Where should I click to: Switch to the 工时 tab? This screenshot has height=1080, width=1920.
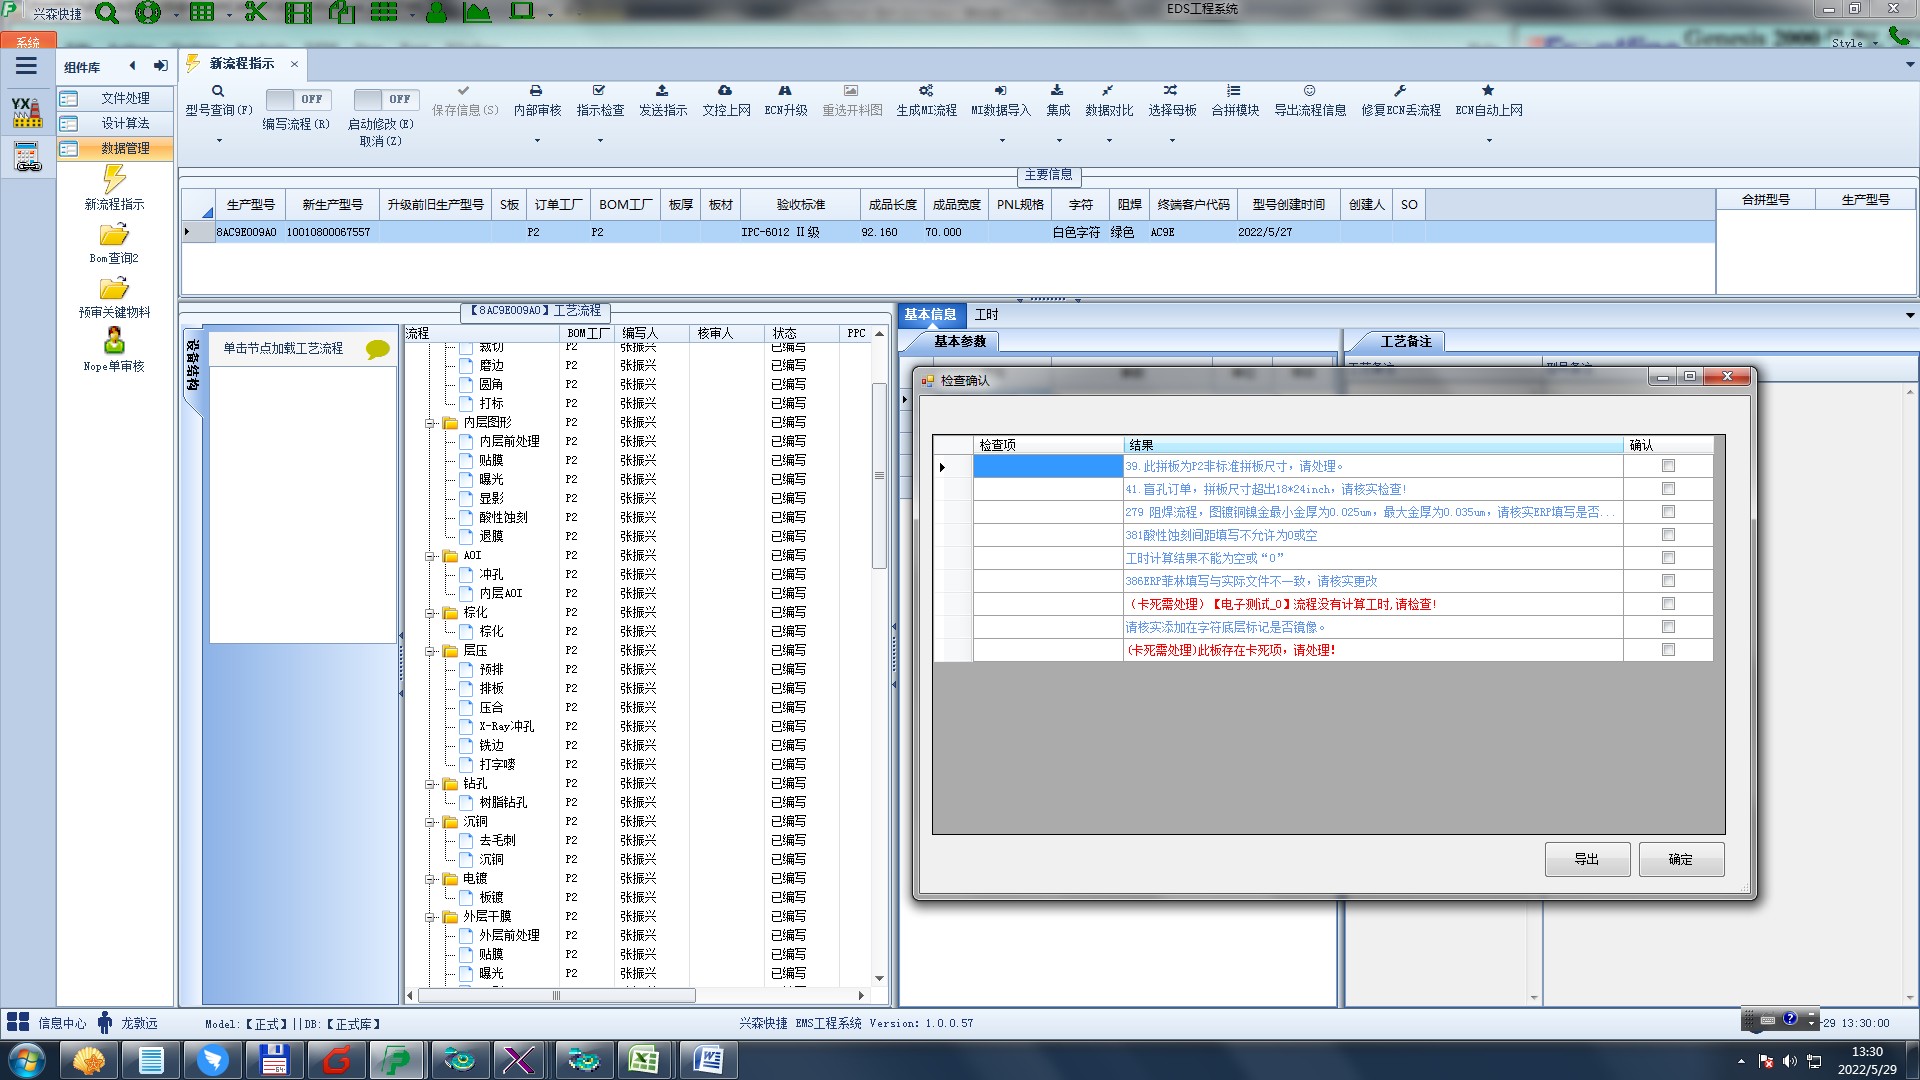986,314
